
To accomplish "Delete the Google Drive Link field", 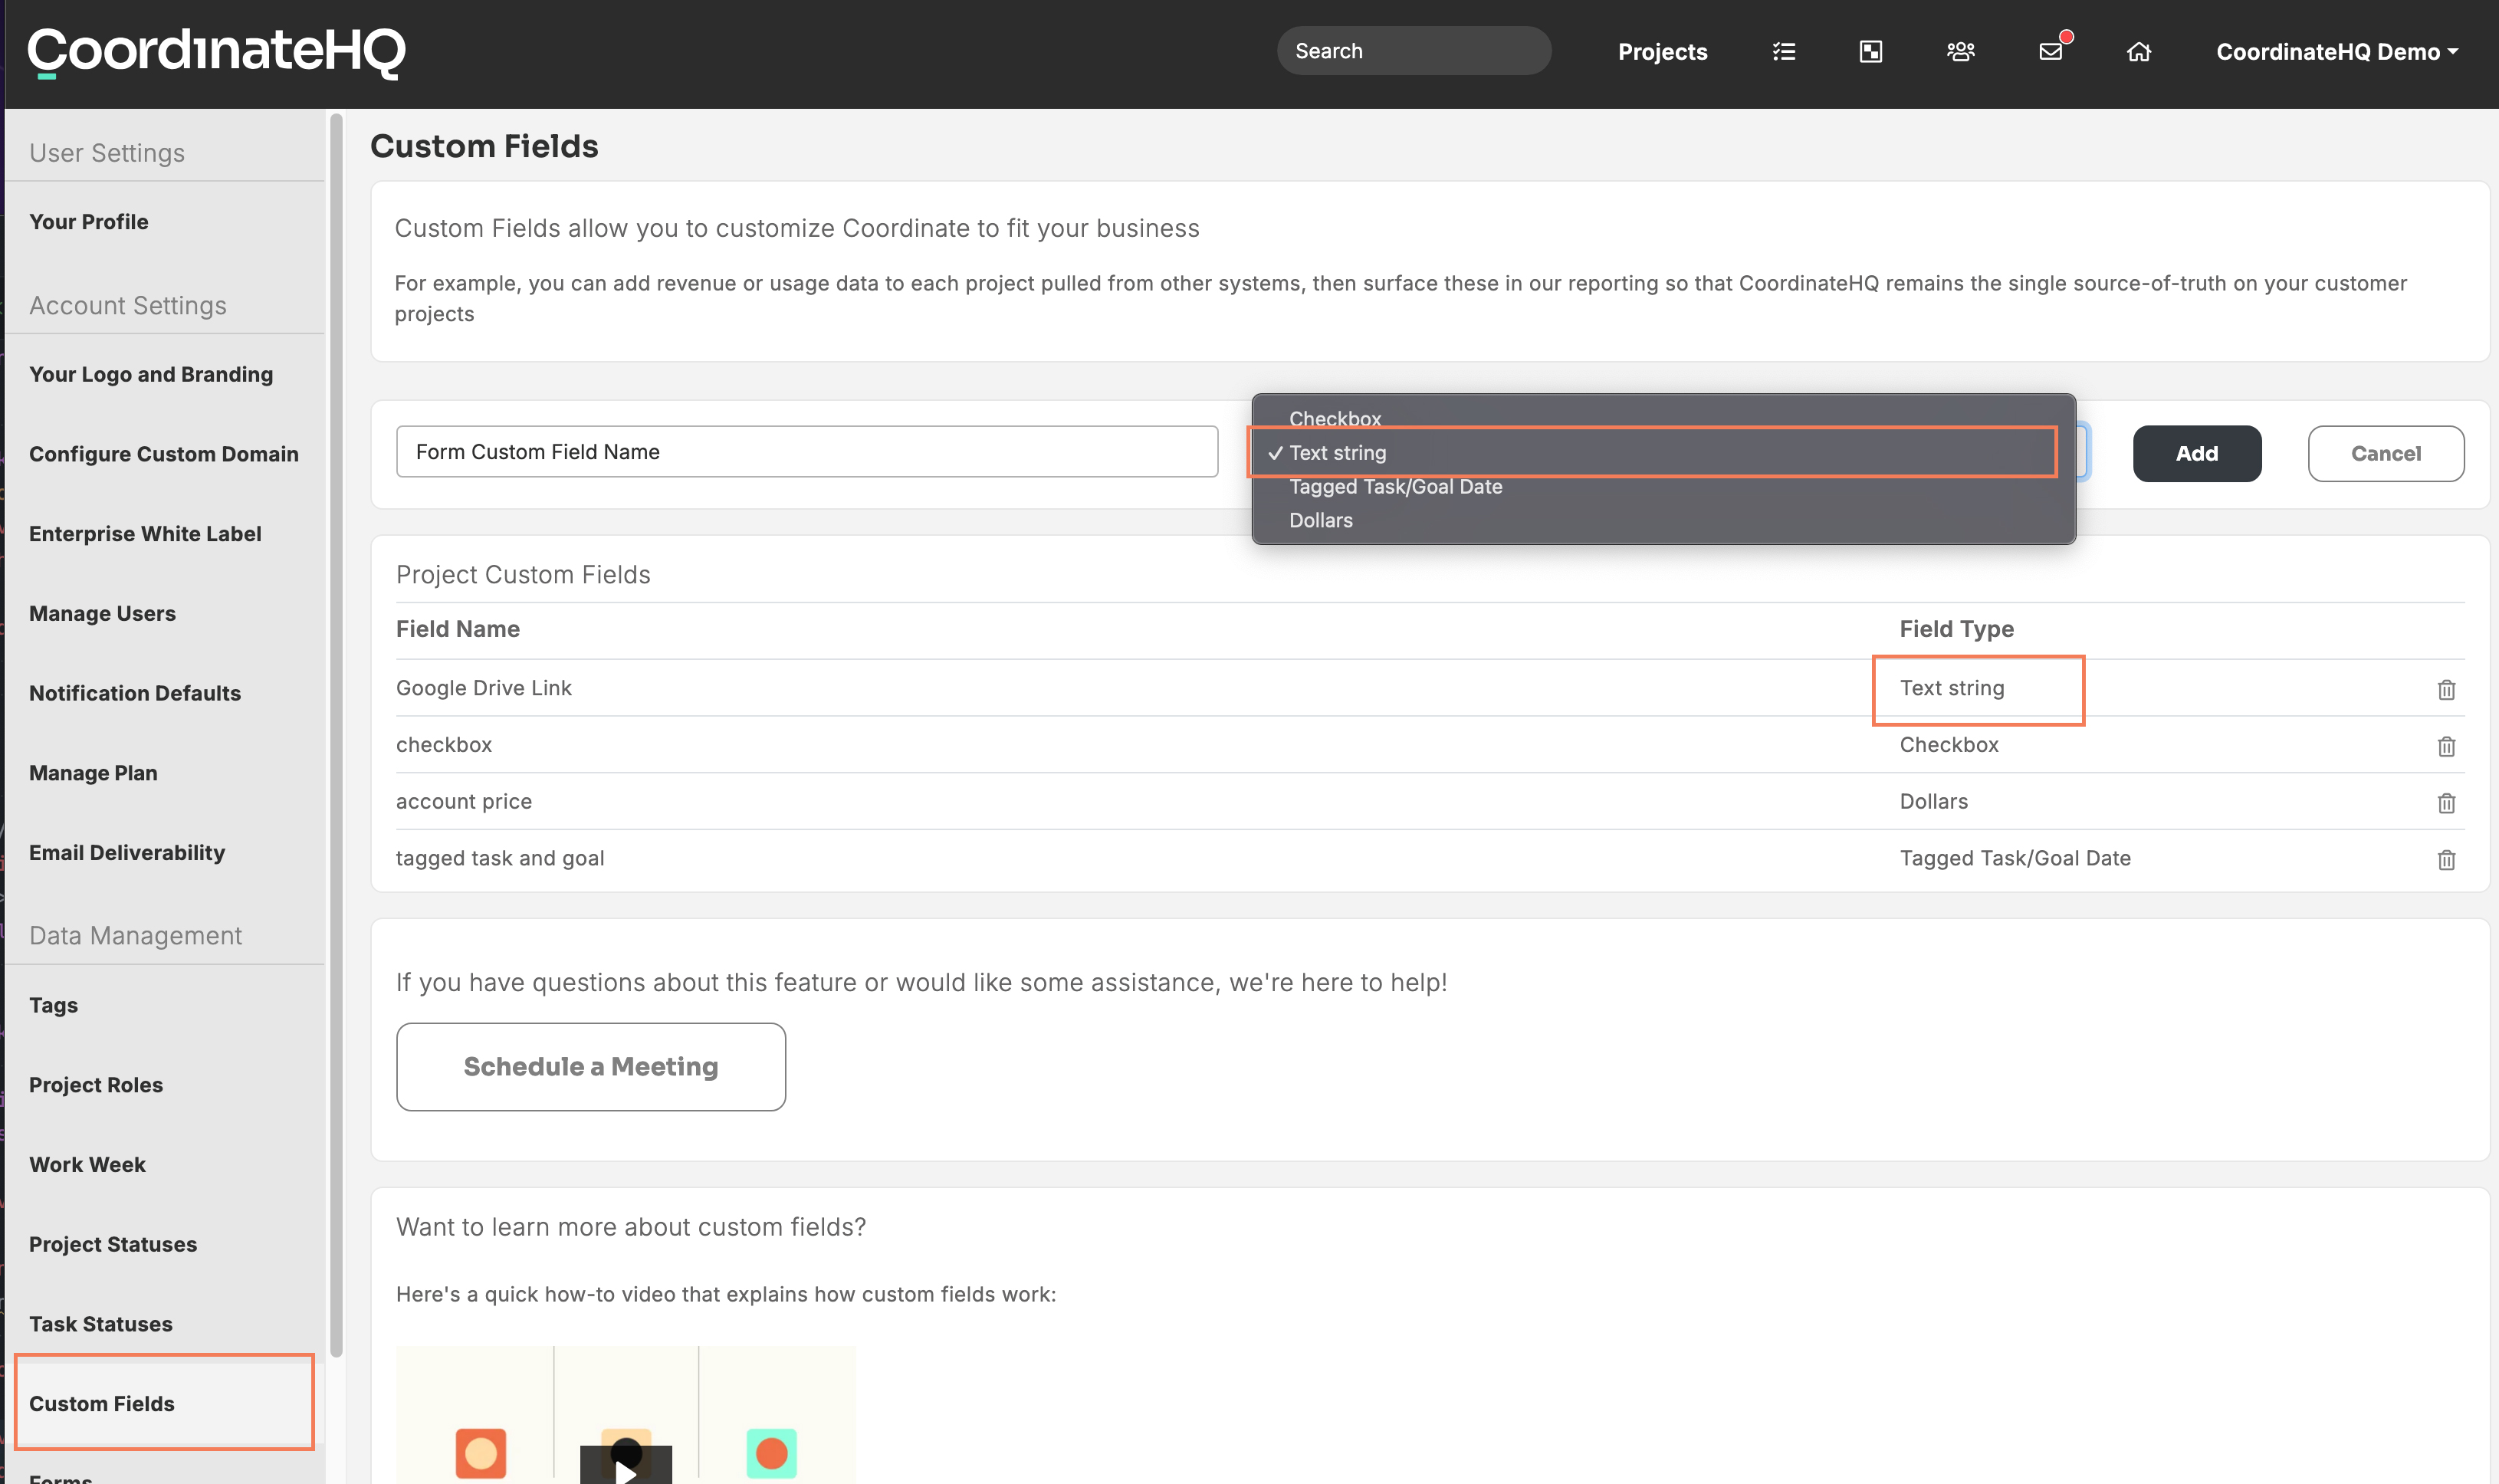I will [2446, 689].
